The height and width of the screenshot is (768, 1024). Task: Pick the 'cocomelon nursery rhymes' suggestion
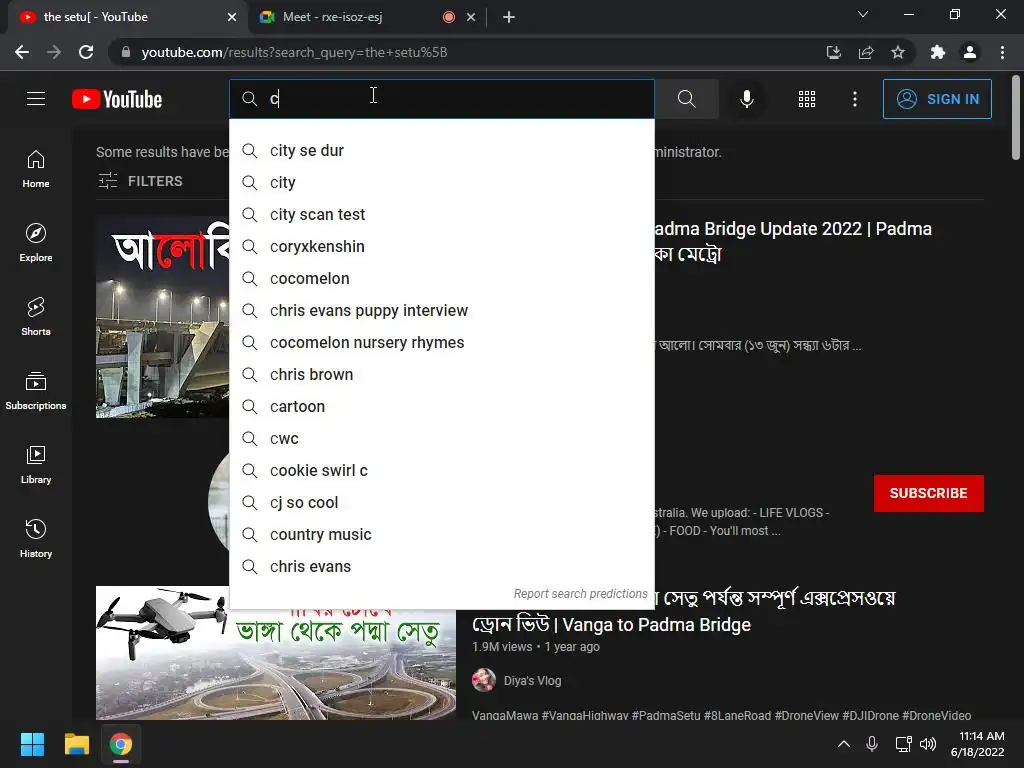(441, 342)
